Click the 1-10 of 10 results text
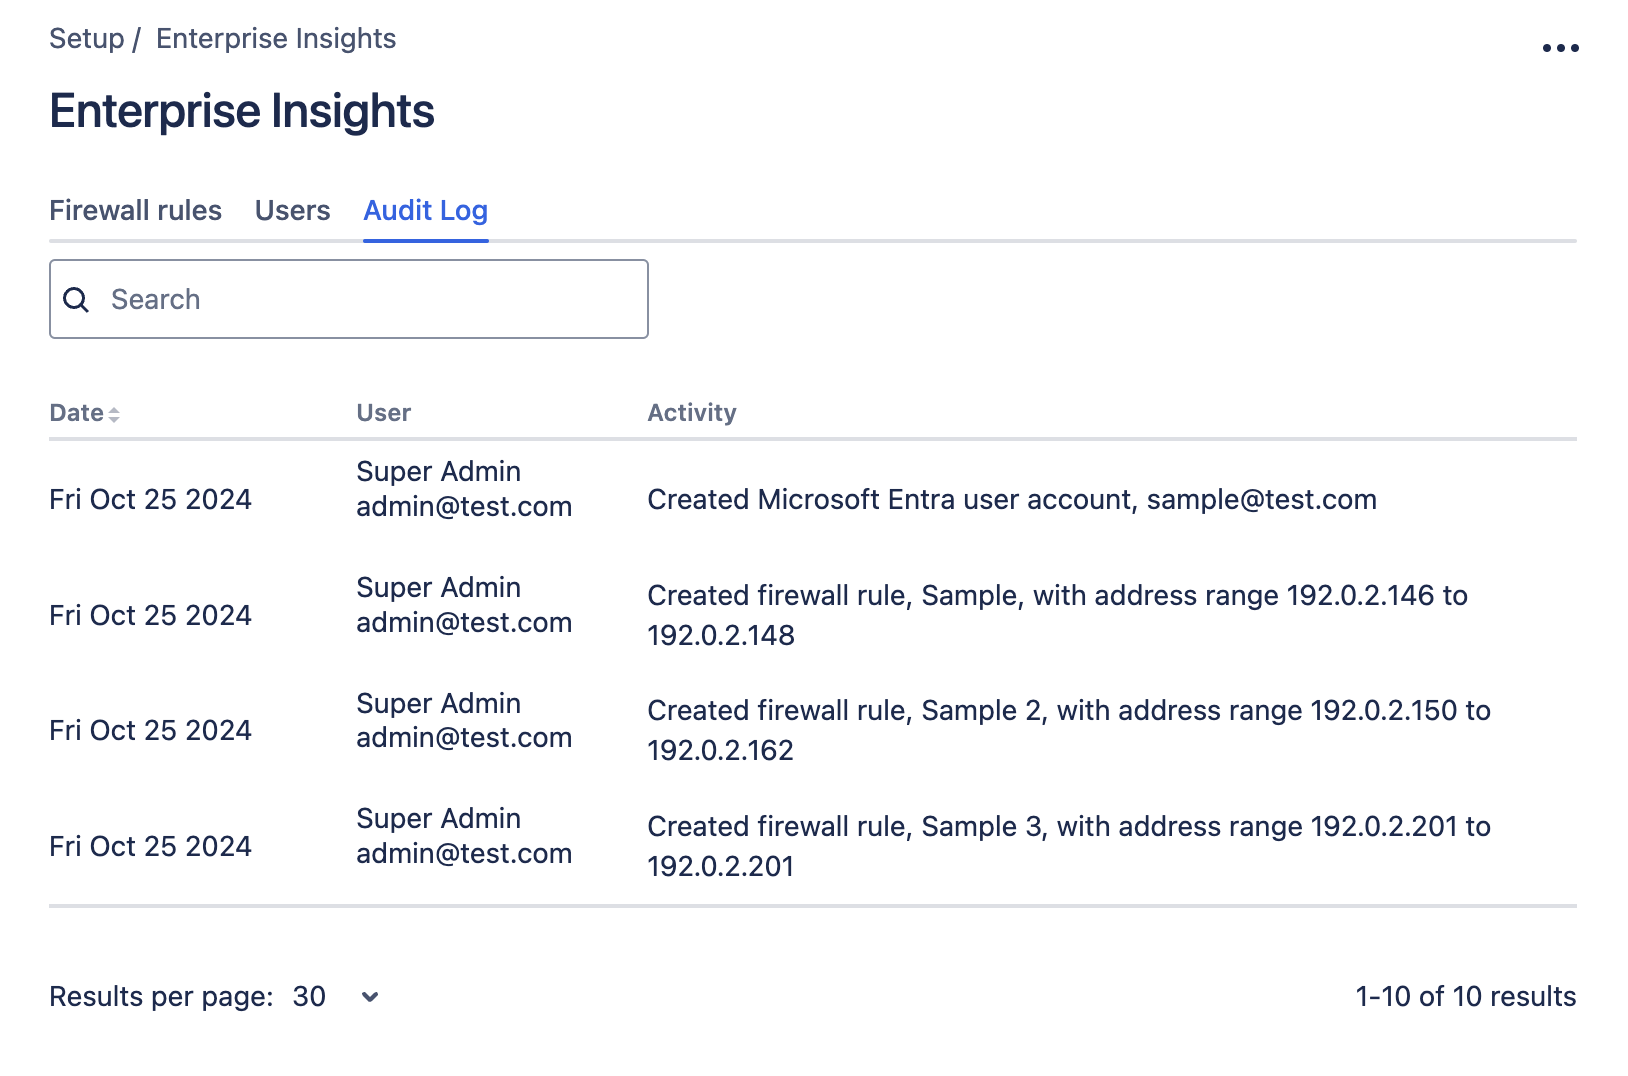The width and height of the screenshot is (1628, 1076). pos(1465,997)
